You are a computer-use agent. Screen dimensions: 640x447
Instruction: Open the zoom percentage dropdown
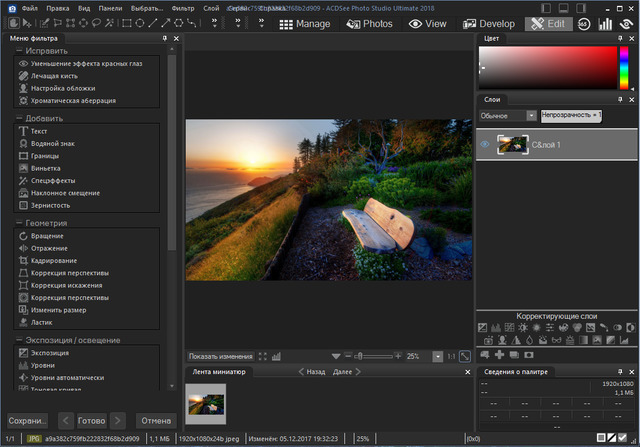tap(437, 356)
